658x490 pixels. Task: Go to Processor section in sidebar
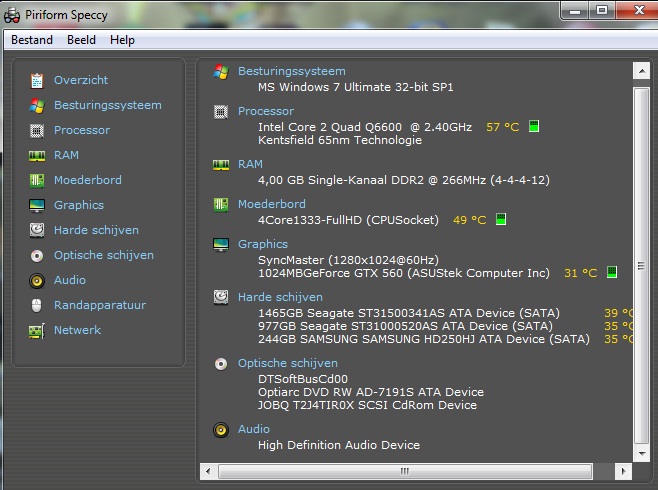(x=82, y=130)
